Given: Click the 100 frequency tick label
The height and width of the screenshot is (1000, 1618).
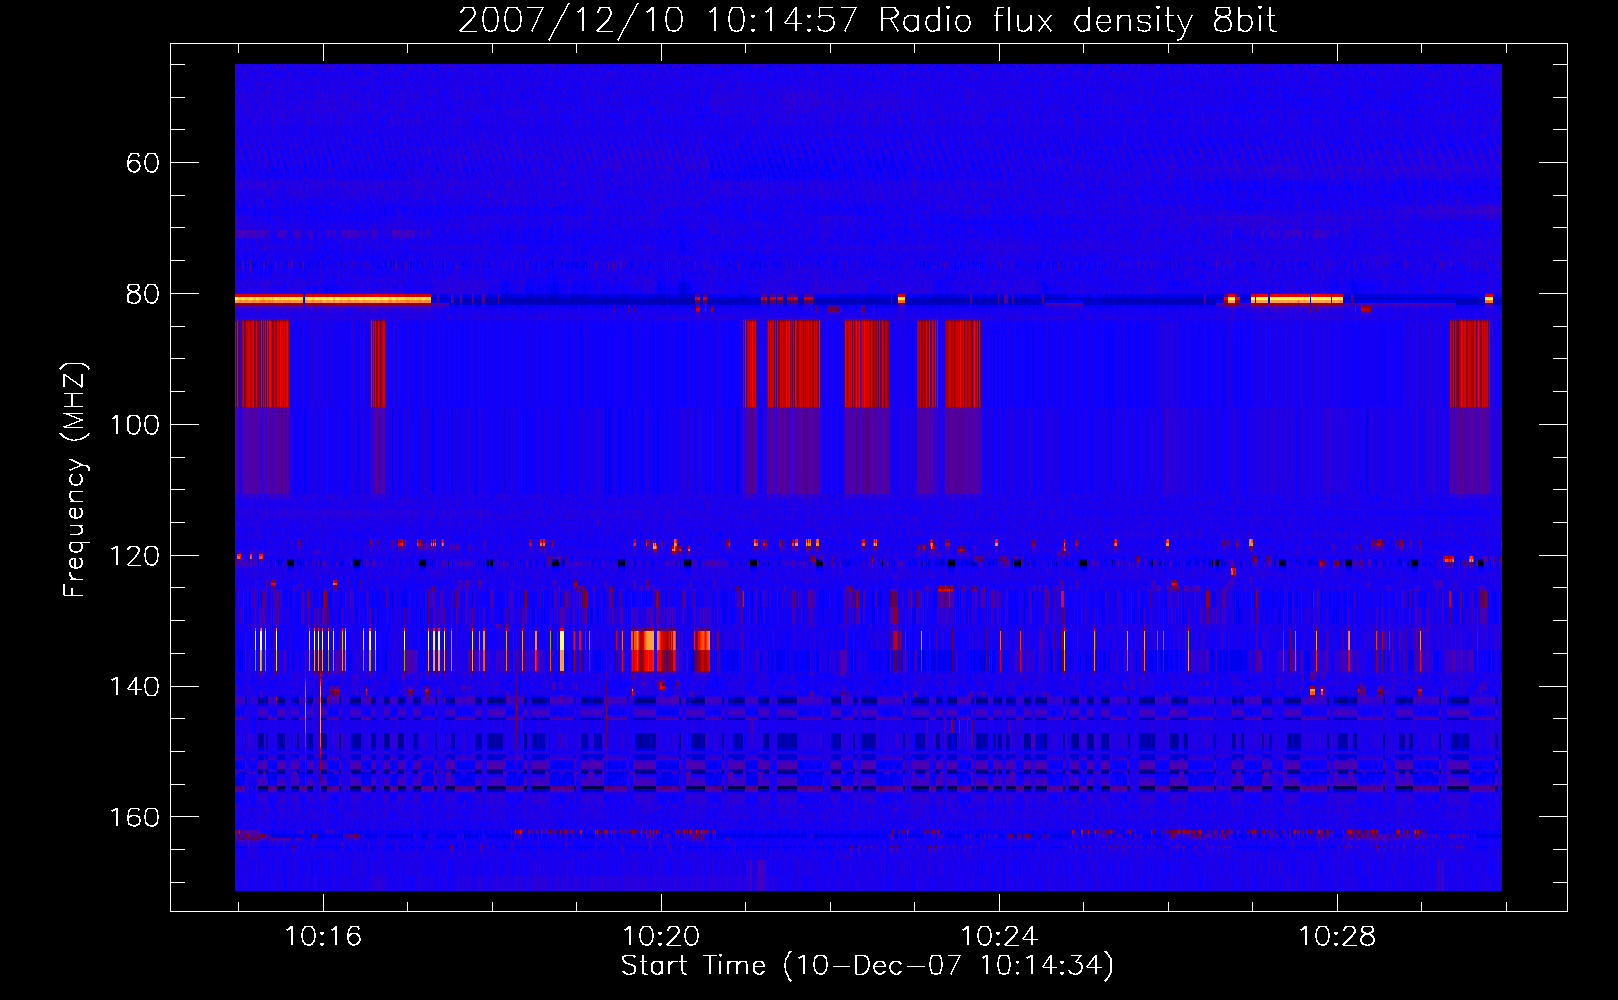Looking at the screenshot, I should click(x=134, y=425).
